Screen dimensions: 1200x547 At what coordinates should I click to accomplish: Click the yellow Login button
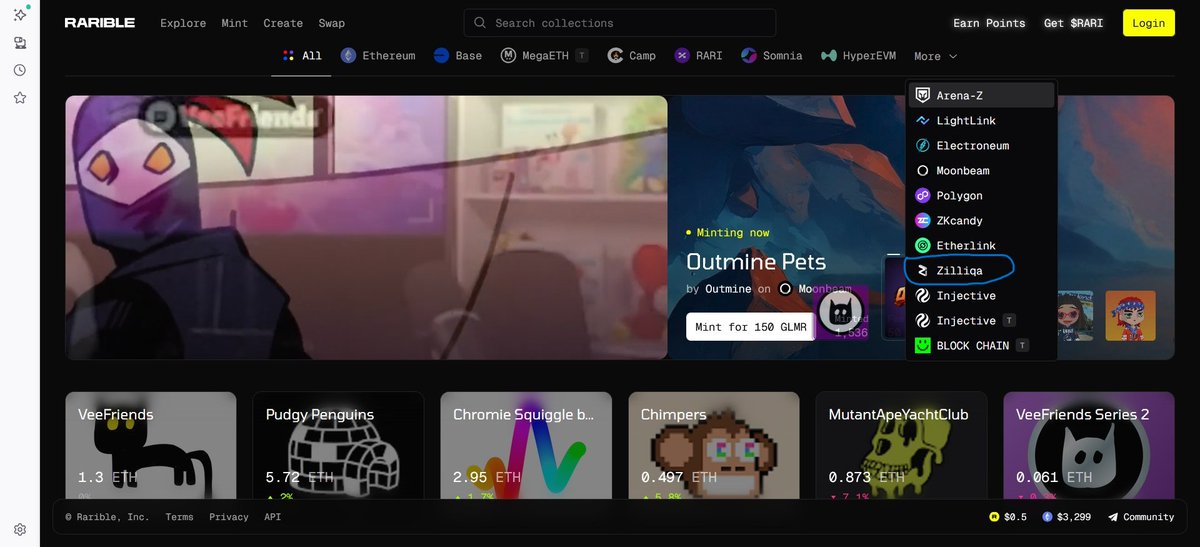coord(1149,23)
